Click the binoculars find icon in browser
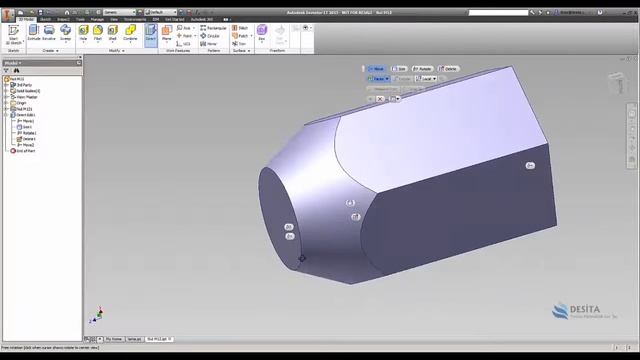The image size is (640, 360). 16,71
